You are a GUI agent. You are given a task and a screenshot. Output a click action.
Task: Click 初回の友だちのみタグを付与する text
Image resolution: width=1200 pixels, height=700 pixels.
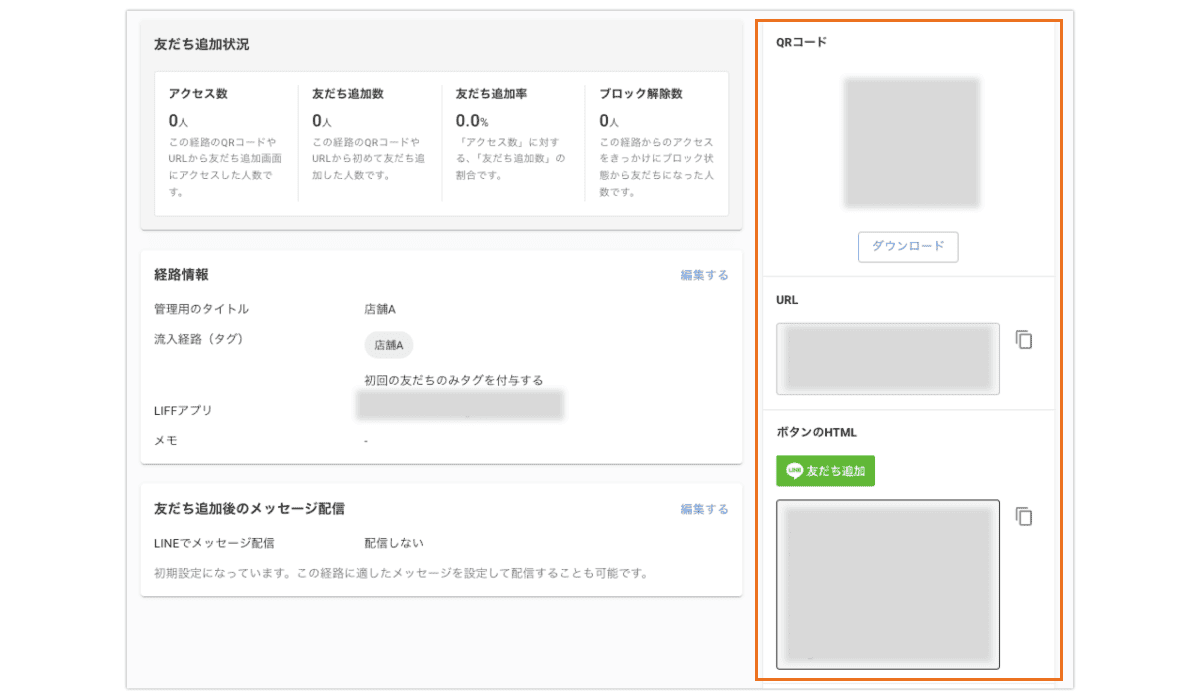454,380
